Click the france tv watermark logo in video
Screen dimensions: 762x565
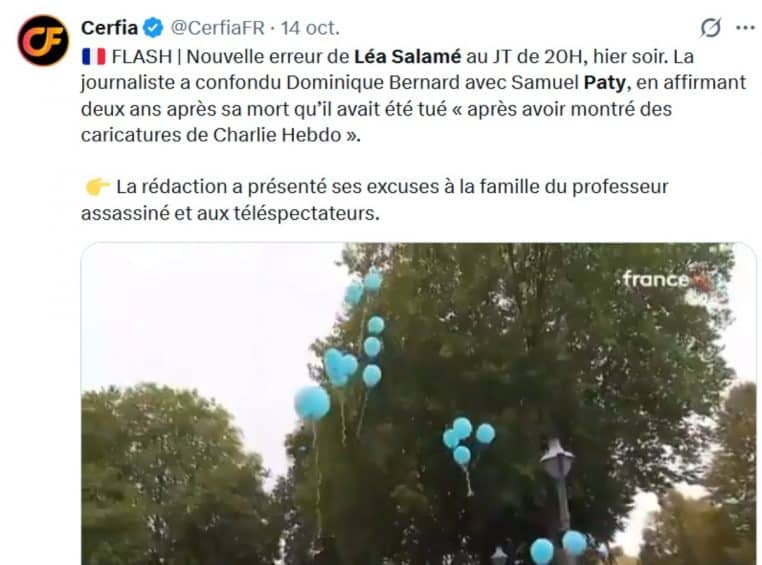pyautogui.click(x=668, y=280)
